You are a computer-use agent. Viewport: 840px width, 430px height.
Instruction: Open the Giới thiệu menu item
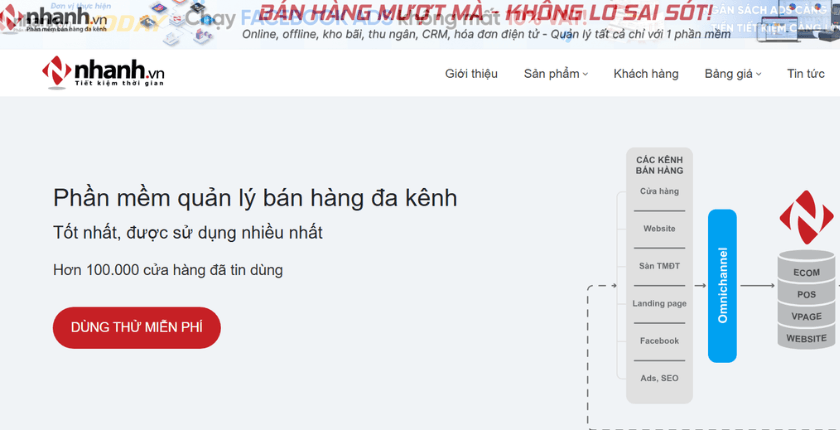471,74
